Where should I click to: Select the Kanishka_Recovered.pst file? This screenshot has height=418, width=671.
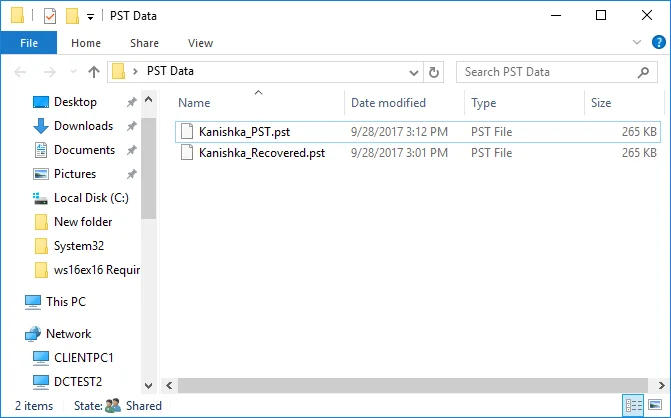(261, 153)
